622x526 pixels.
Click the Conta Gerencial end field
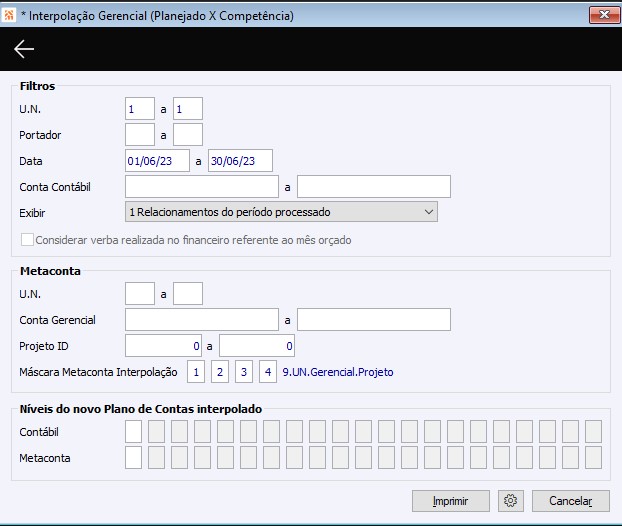coord(374,320)
